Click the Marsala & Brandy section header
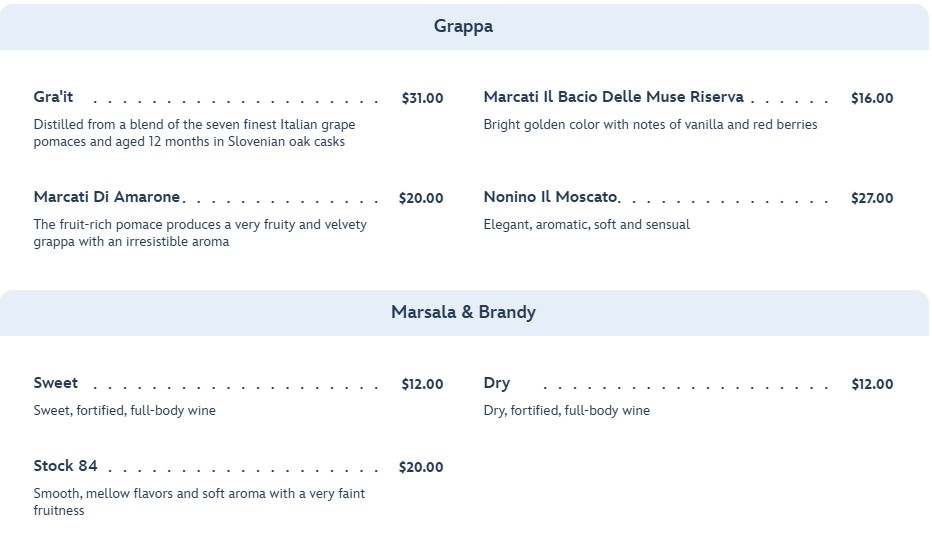 coord(463,312)
